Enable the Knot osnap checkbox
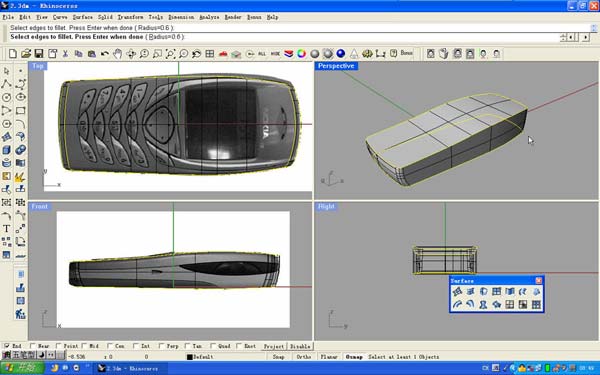600x375 pixels. click(x=239, y=346)
